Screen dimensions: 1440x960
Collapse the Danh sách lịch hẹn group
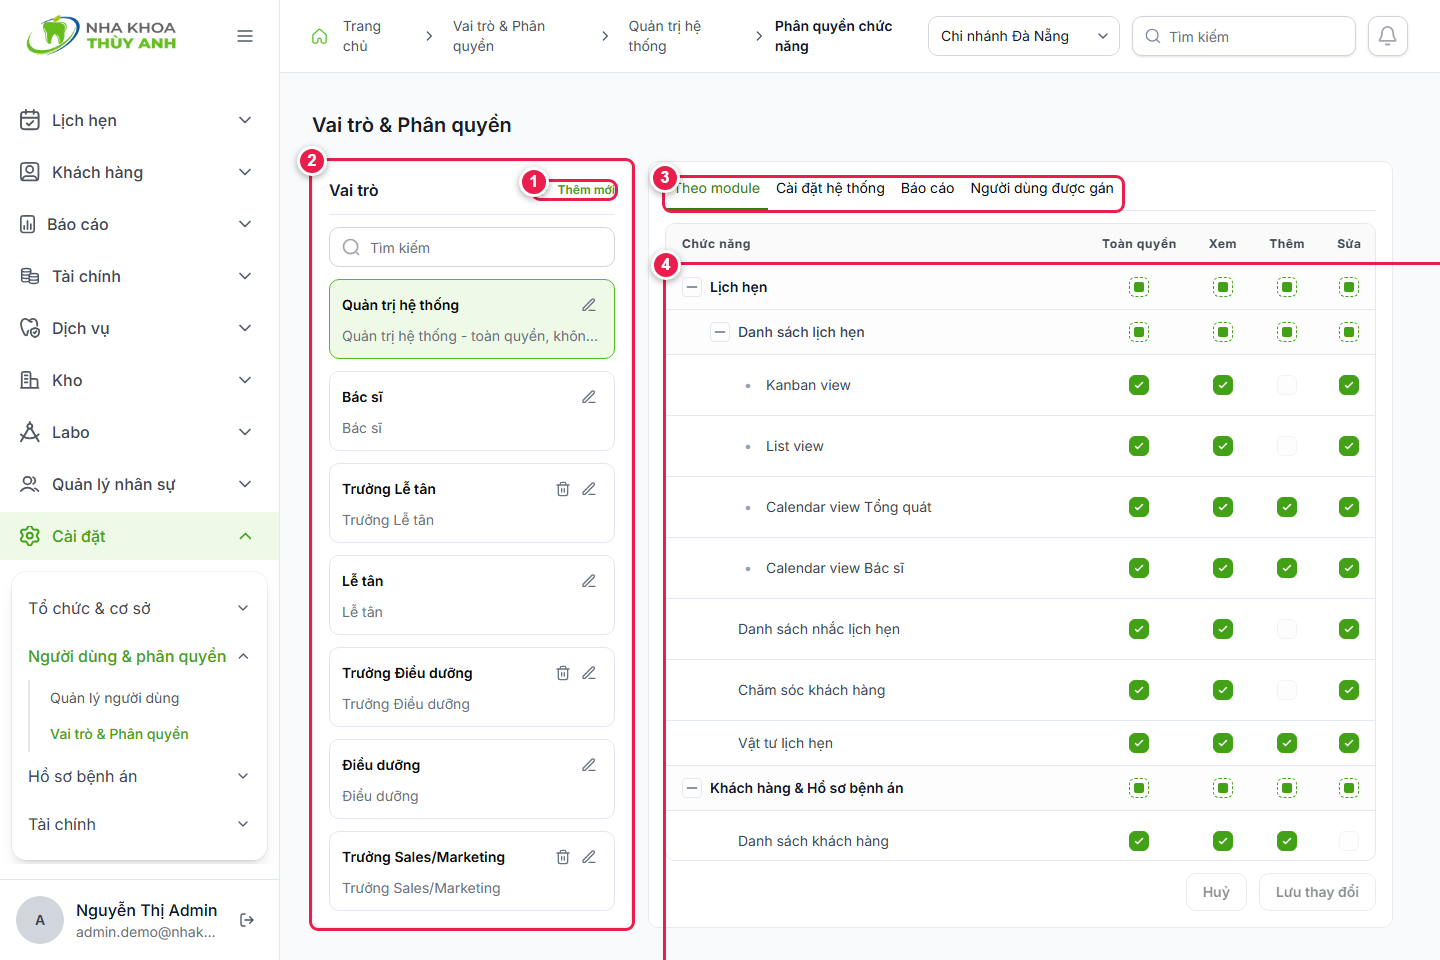(720, 332)
